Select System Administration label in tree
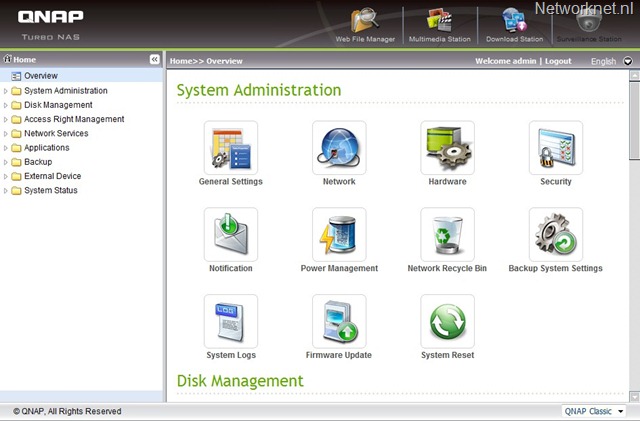640x421 pixels. point(66,91)
